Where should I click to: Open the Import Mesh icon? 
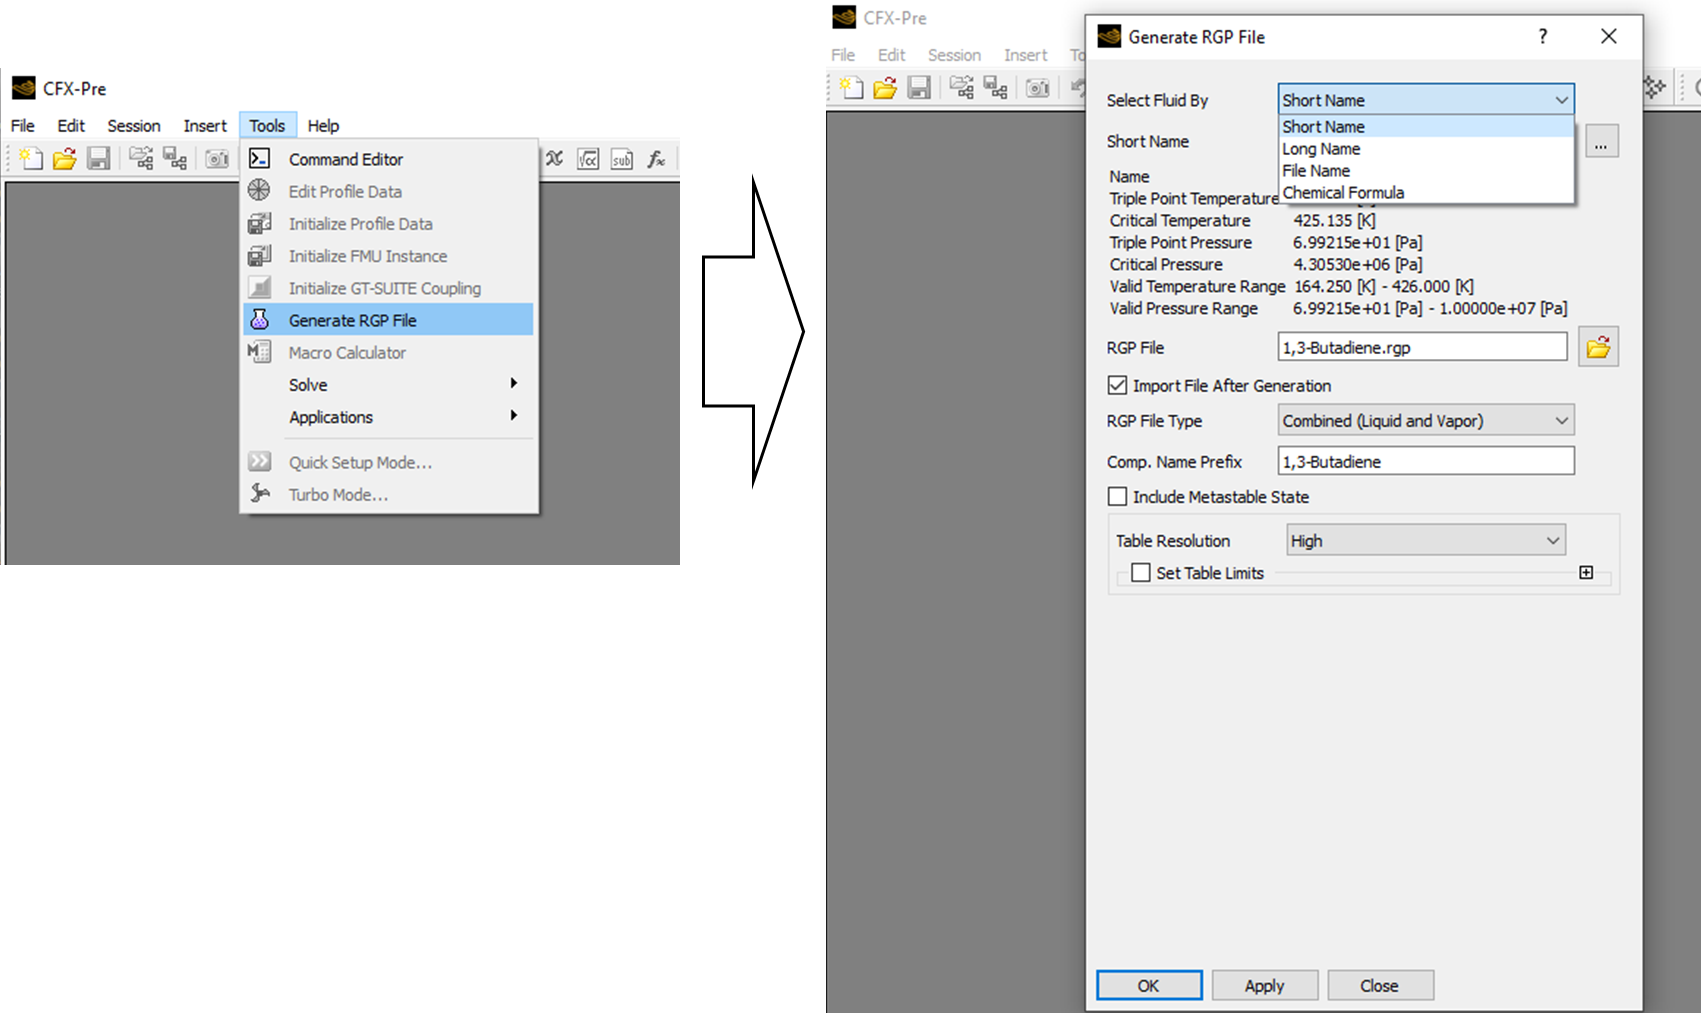pos(141,158)
